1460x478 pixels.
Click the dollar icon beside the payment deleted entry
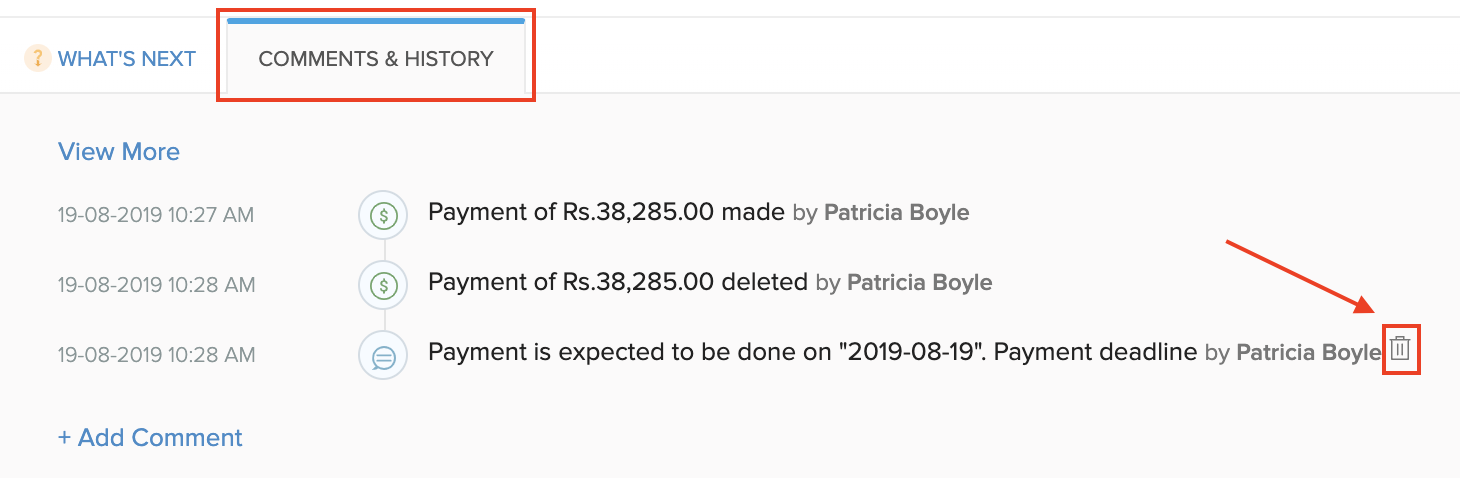click(x=383, y=284)
